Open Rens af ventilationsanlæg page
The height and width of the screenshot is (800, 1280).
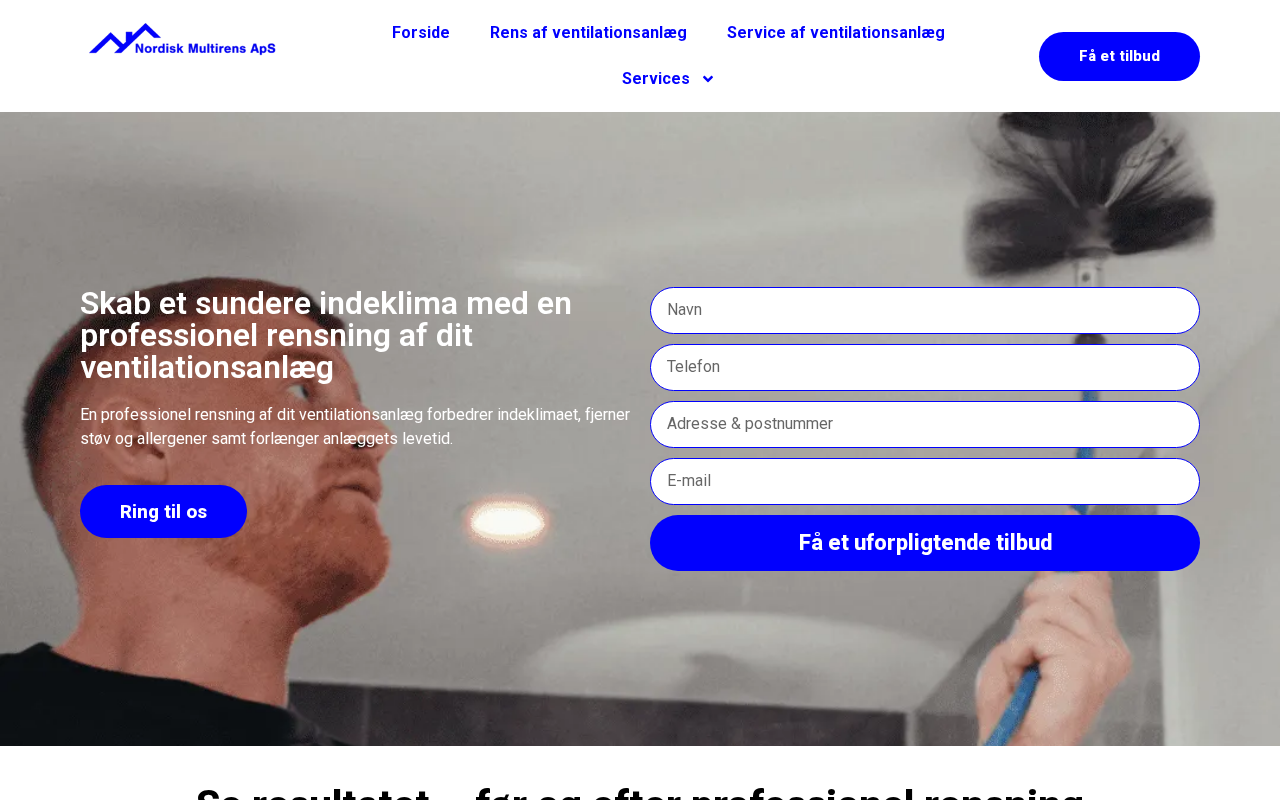pos(588,33)
